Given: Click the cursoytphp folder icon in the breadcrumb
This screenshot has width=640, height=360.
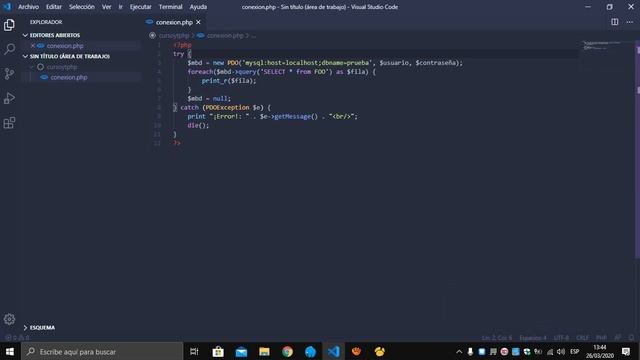Looking at the screenshot, I should click(x=153, y=36).
